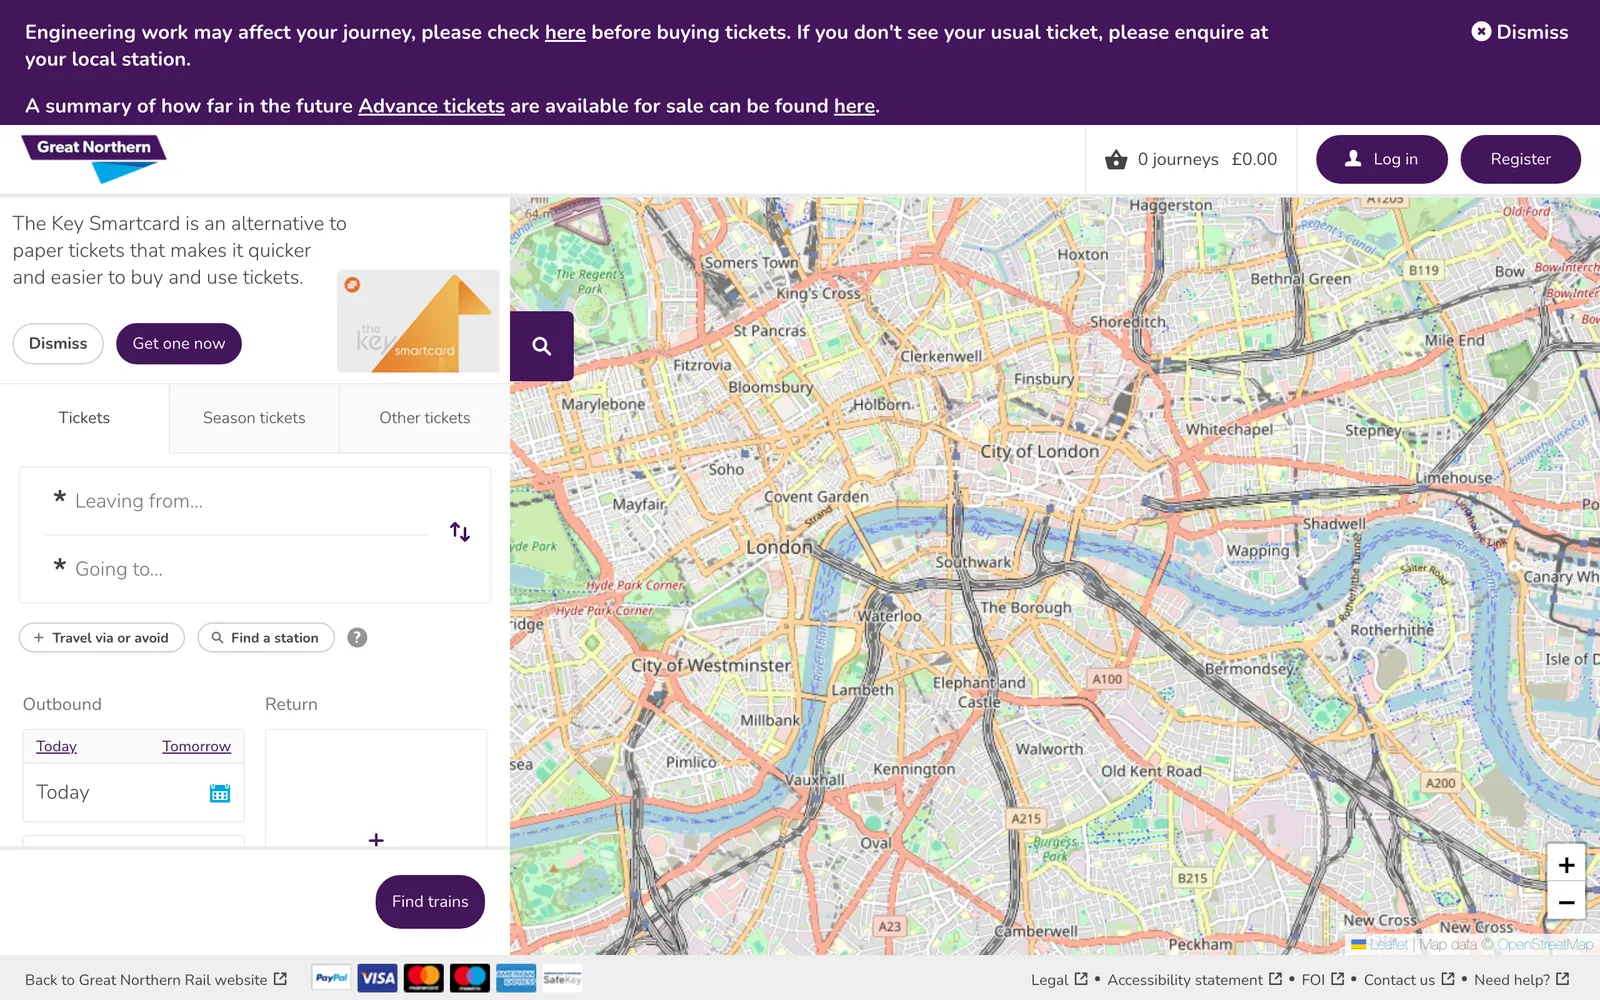Focus the Leaving from field
This screenshot has height=1000, width=1600.
click(x=236, y=501)
